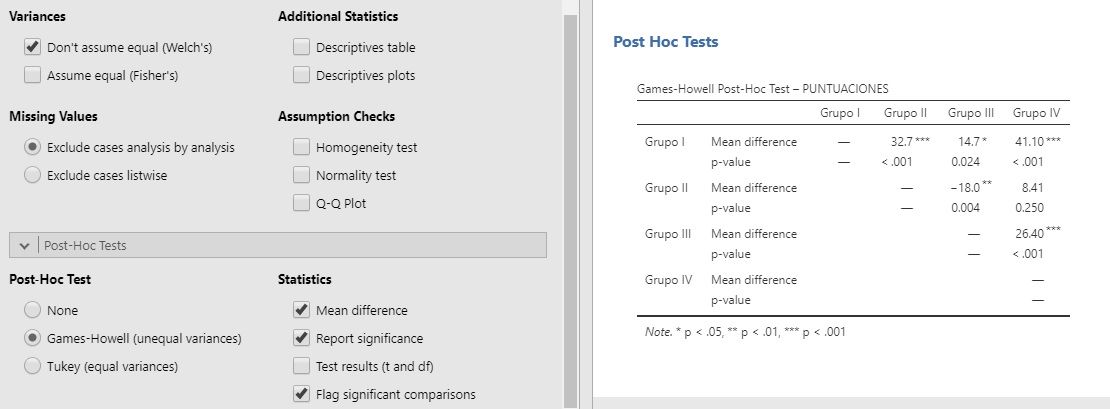
Task: Choose Tukey (equal variances) post-hoc test
Action: click(x=32, y=366)
